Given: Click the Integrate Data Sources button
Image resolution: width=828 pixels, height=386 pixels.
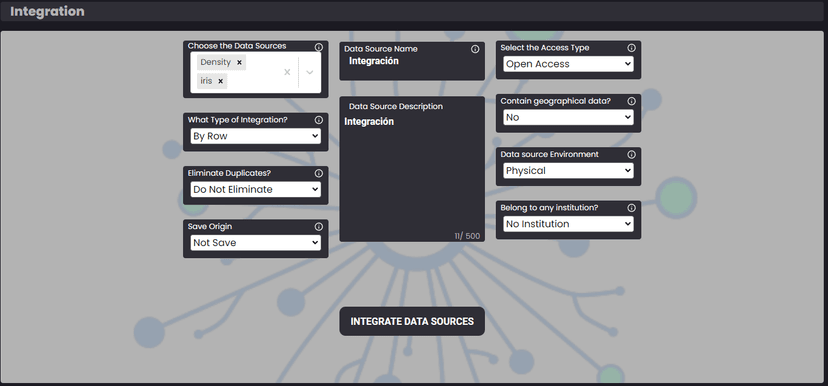Looking at the screenshot, I should tap(412, 322).
